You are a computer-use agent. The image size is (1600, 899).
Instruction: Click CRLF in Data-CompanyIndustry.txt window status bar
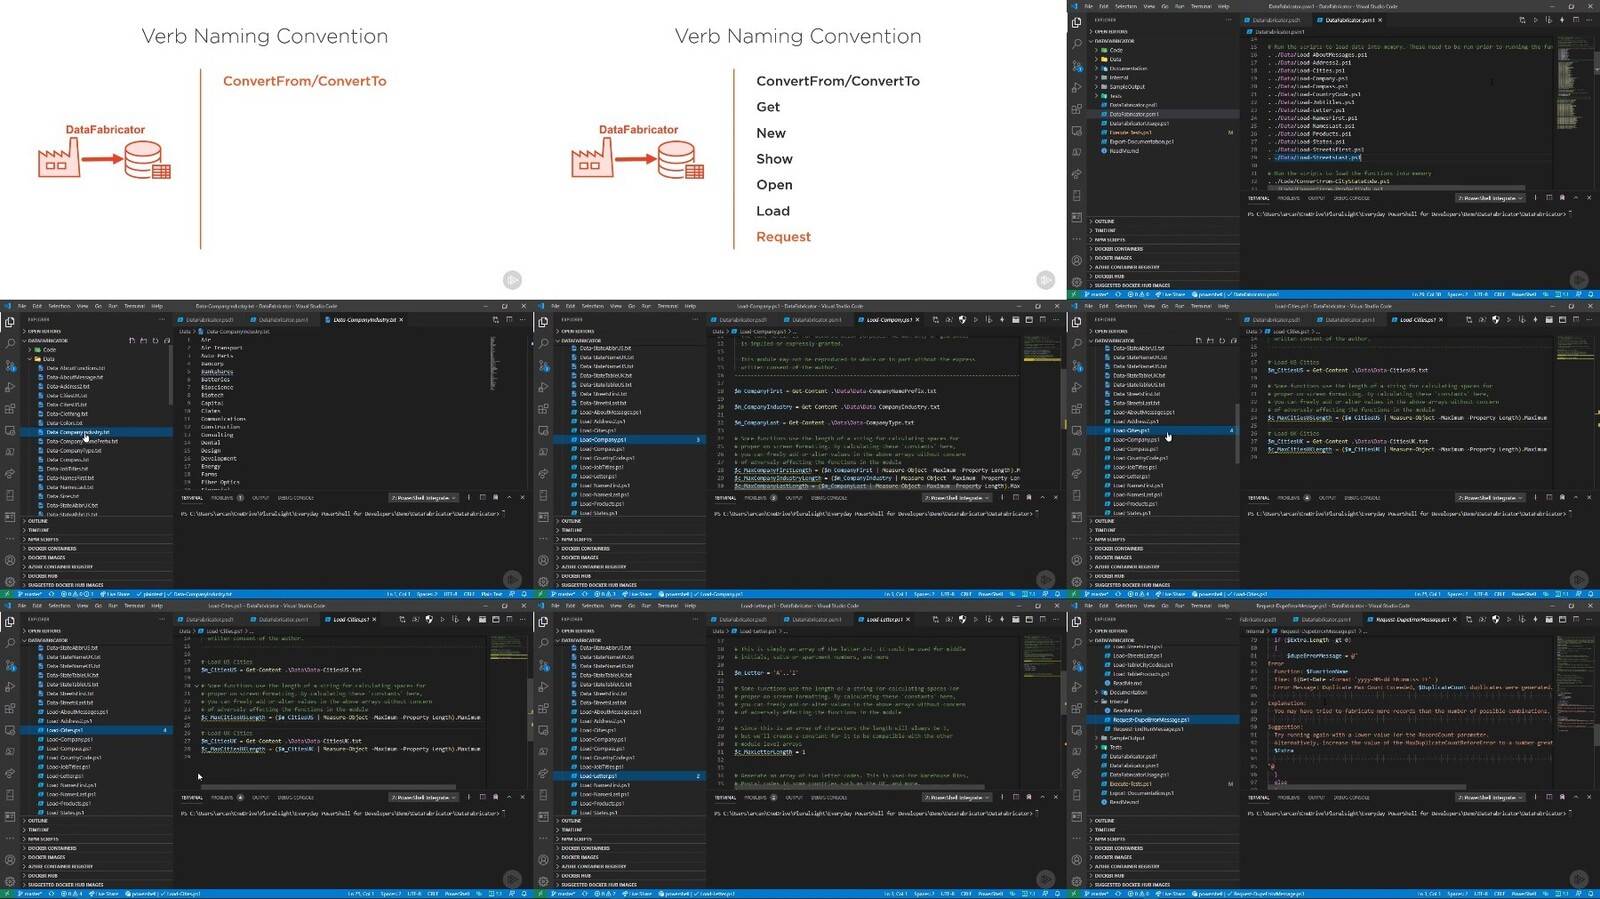(x=468, y=594)
